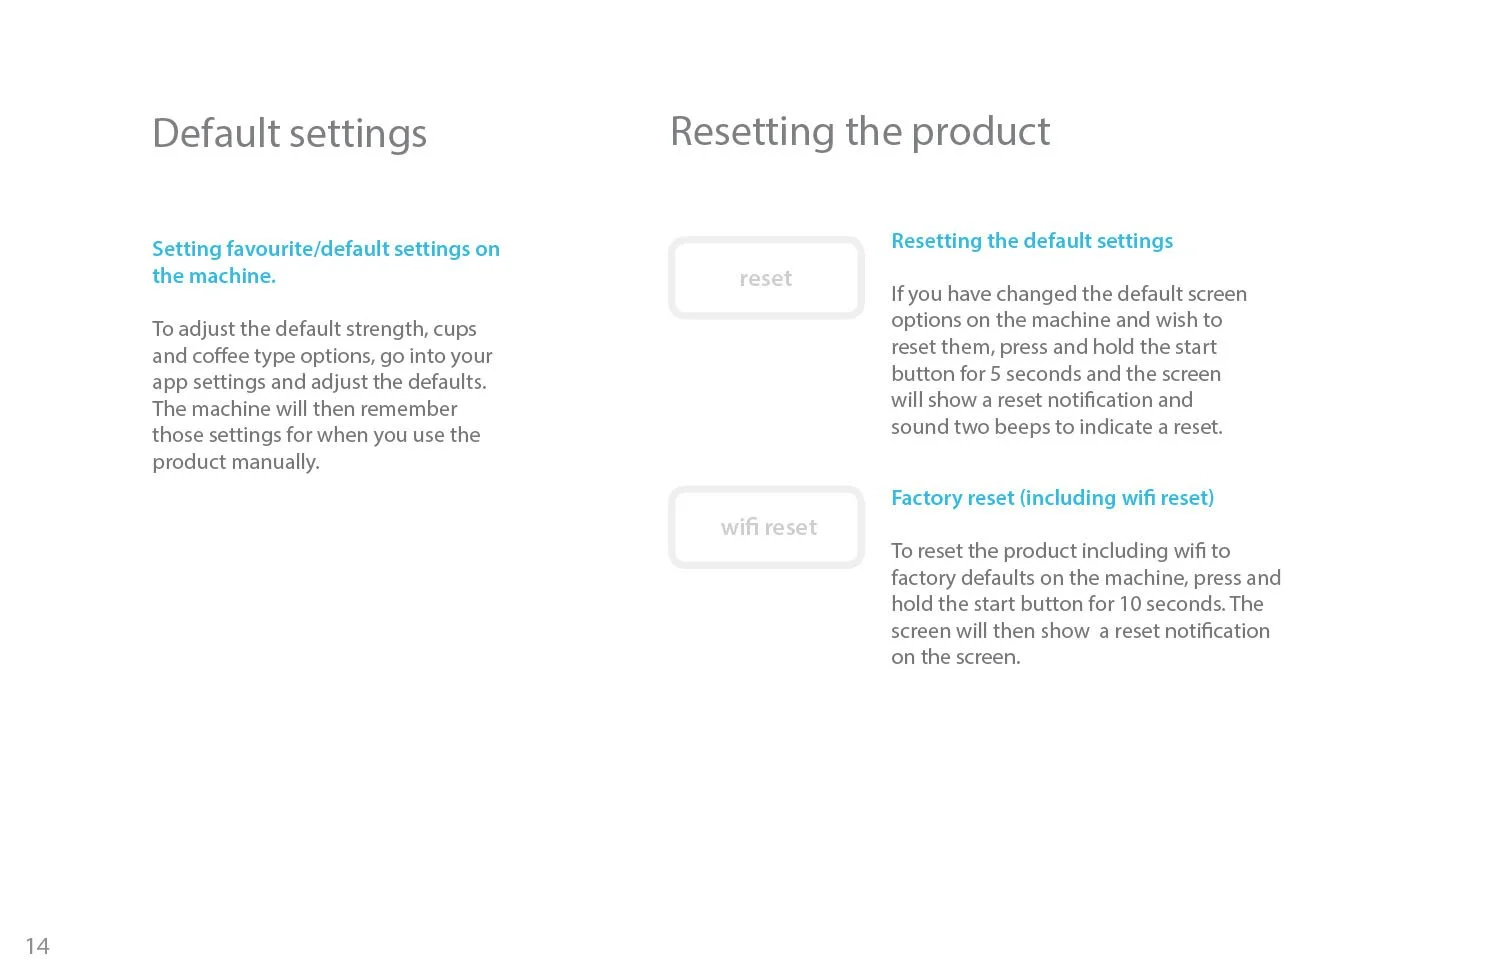Click 'The machine will then remember' line

click(x=305, y=409)
